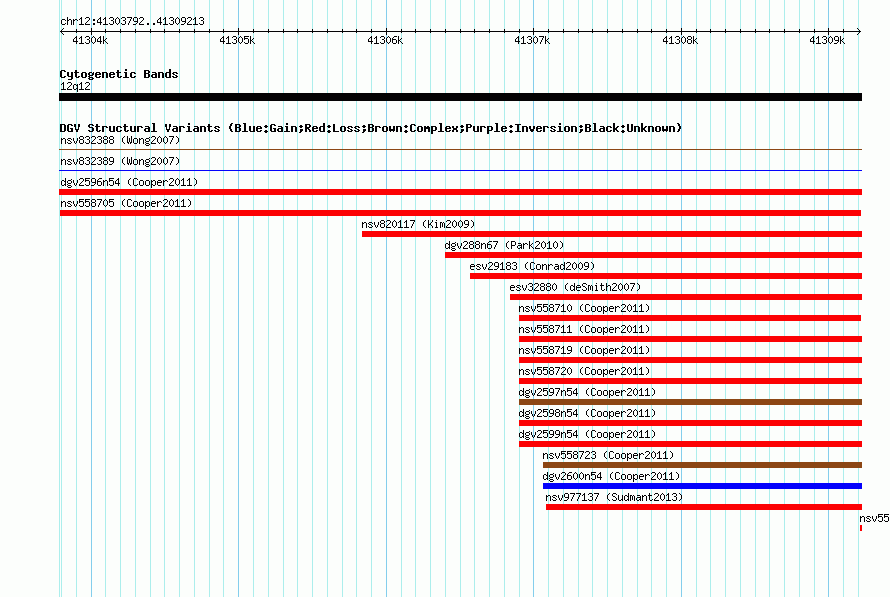Select the brown nsv558723 (Cooper2011) bar

[702, 465]
